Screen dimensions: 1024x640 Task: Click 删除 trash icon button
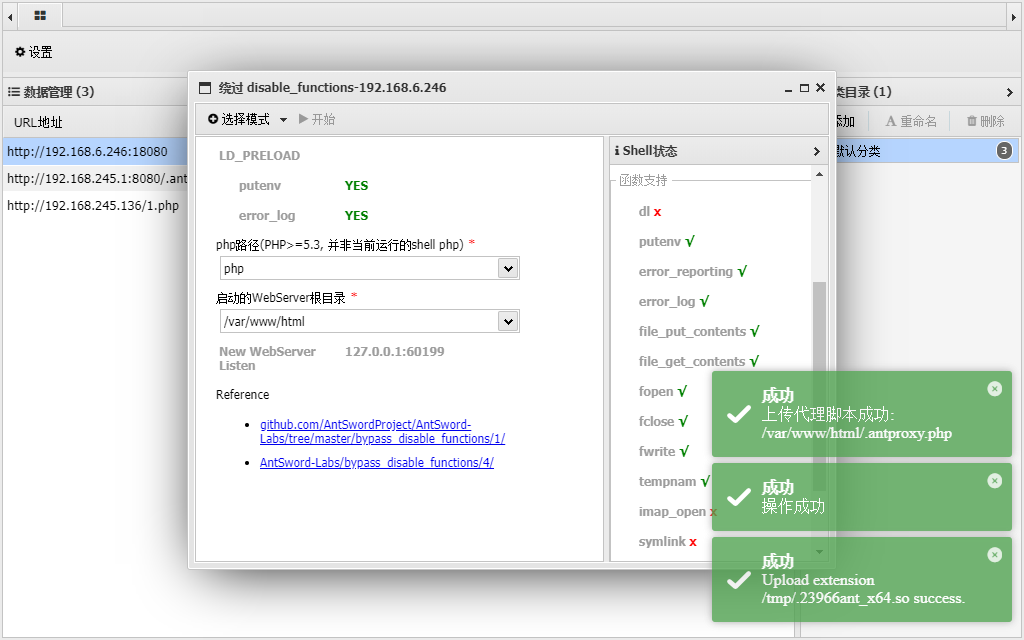(985, 121)
